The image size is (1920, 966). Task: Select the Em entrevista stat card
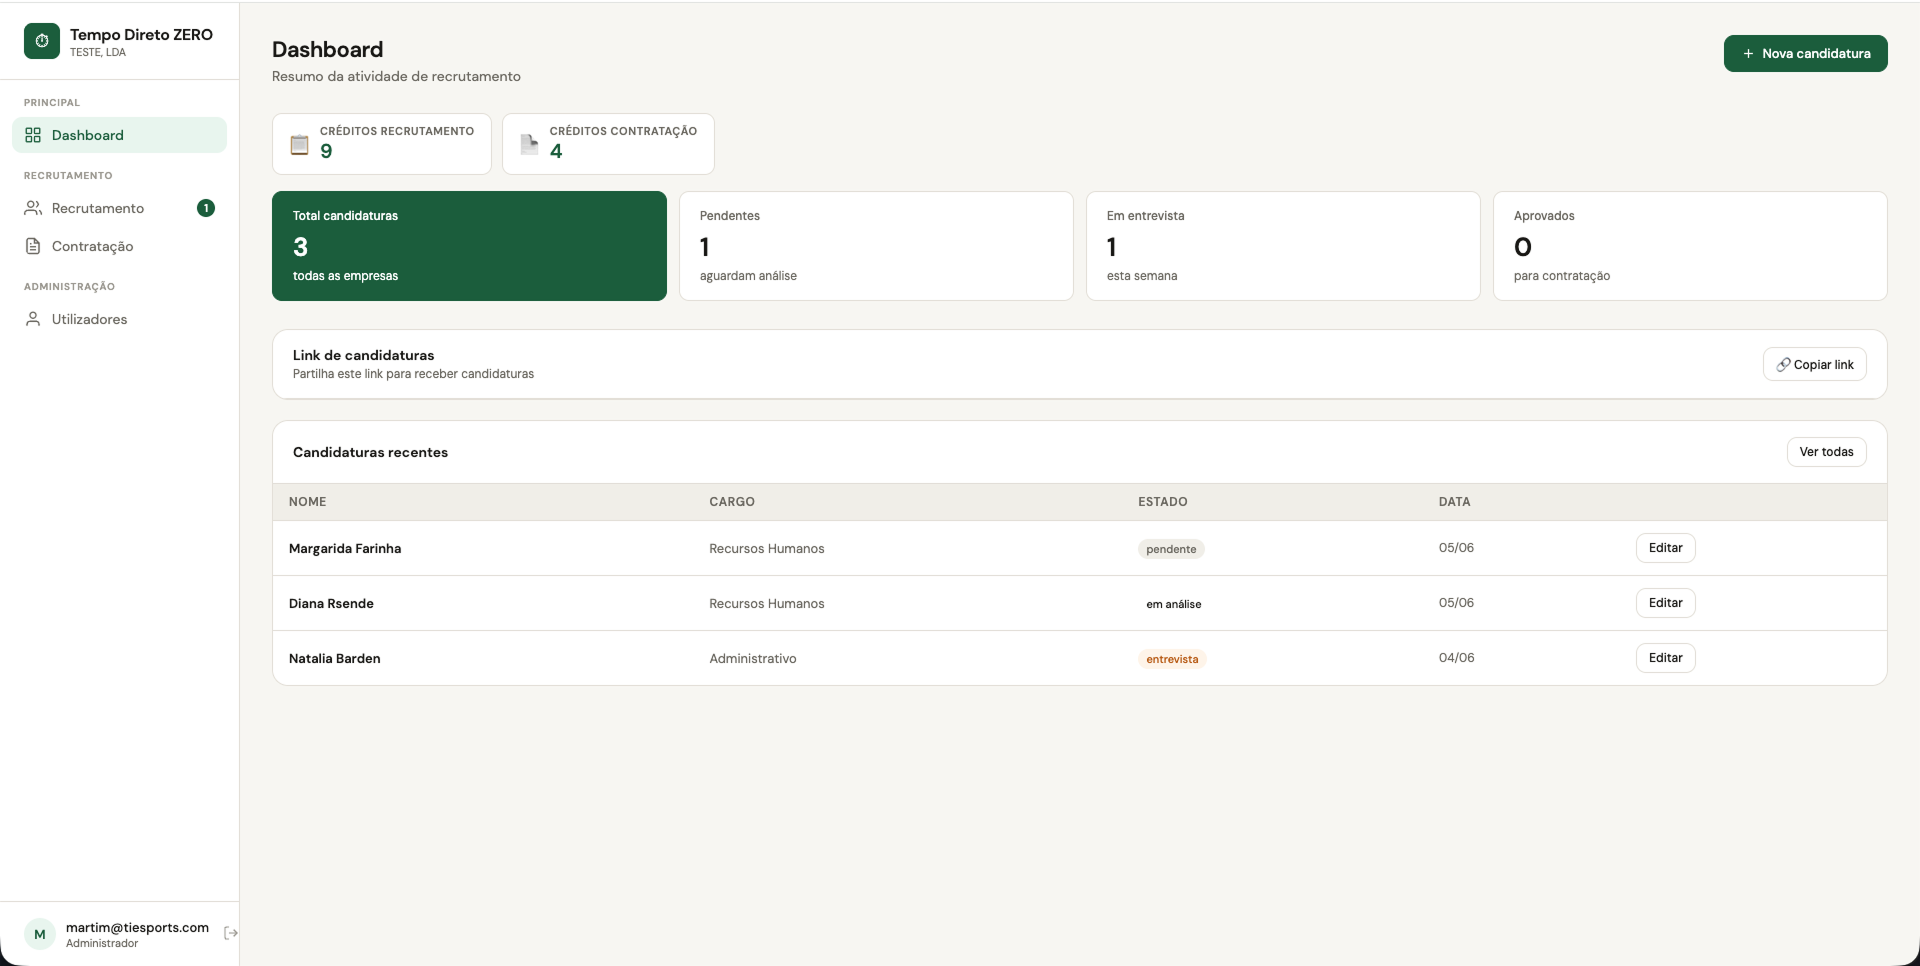tap(1283, 246)
